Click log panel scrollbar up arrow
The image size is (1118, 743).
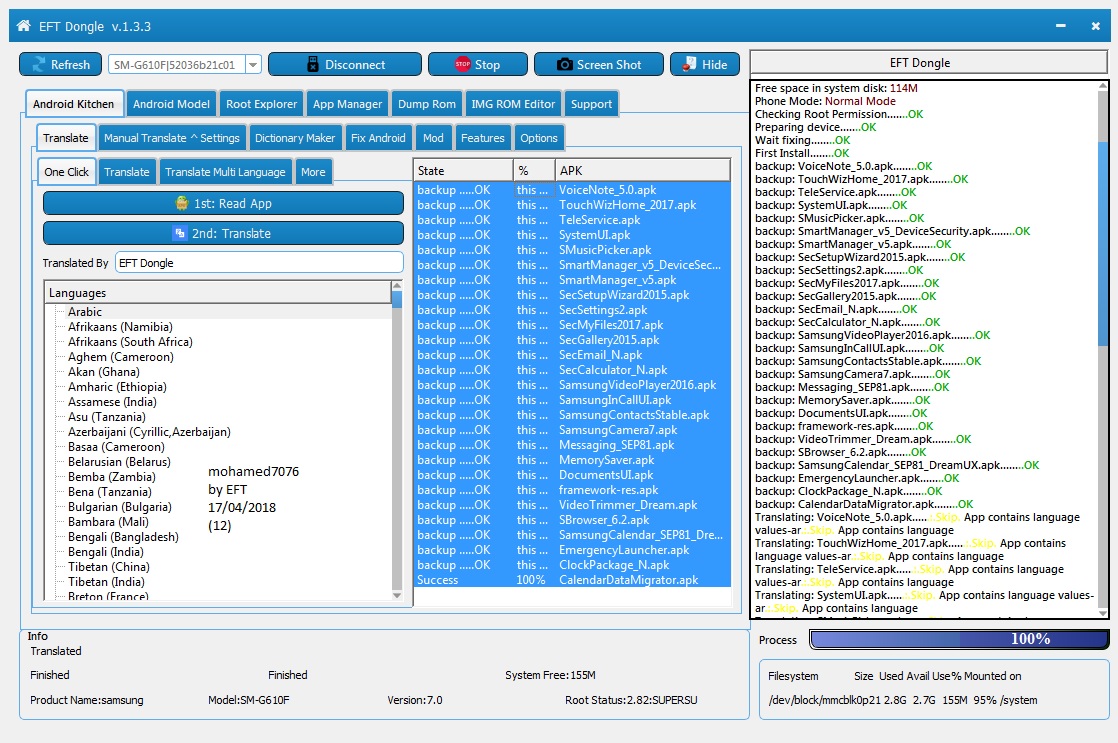pyautogui.click(x=1102, y=87)
